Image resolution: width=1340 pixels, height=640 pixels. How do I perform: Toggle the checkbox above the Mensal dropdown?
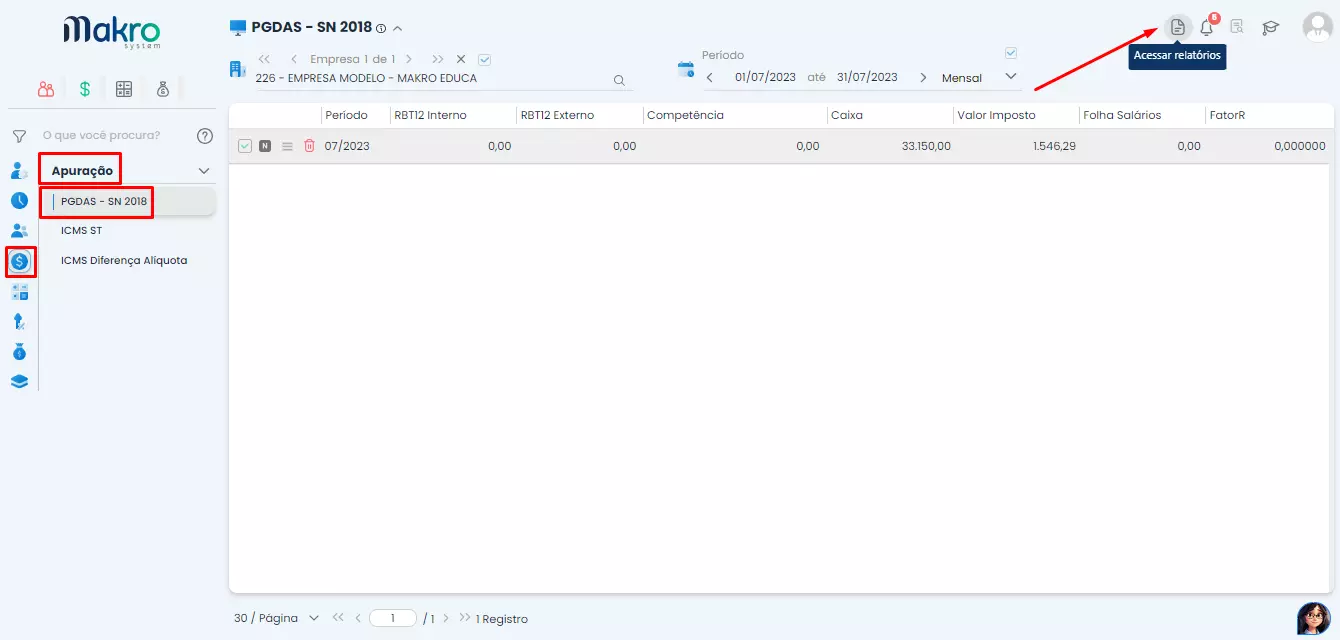click(x=1011, y=53)
